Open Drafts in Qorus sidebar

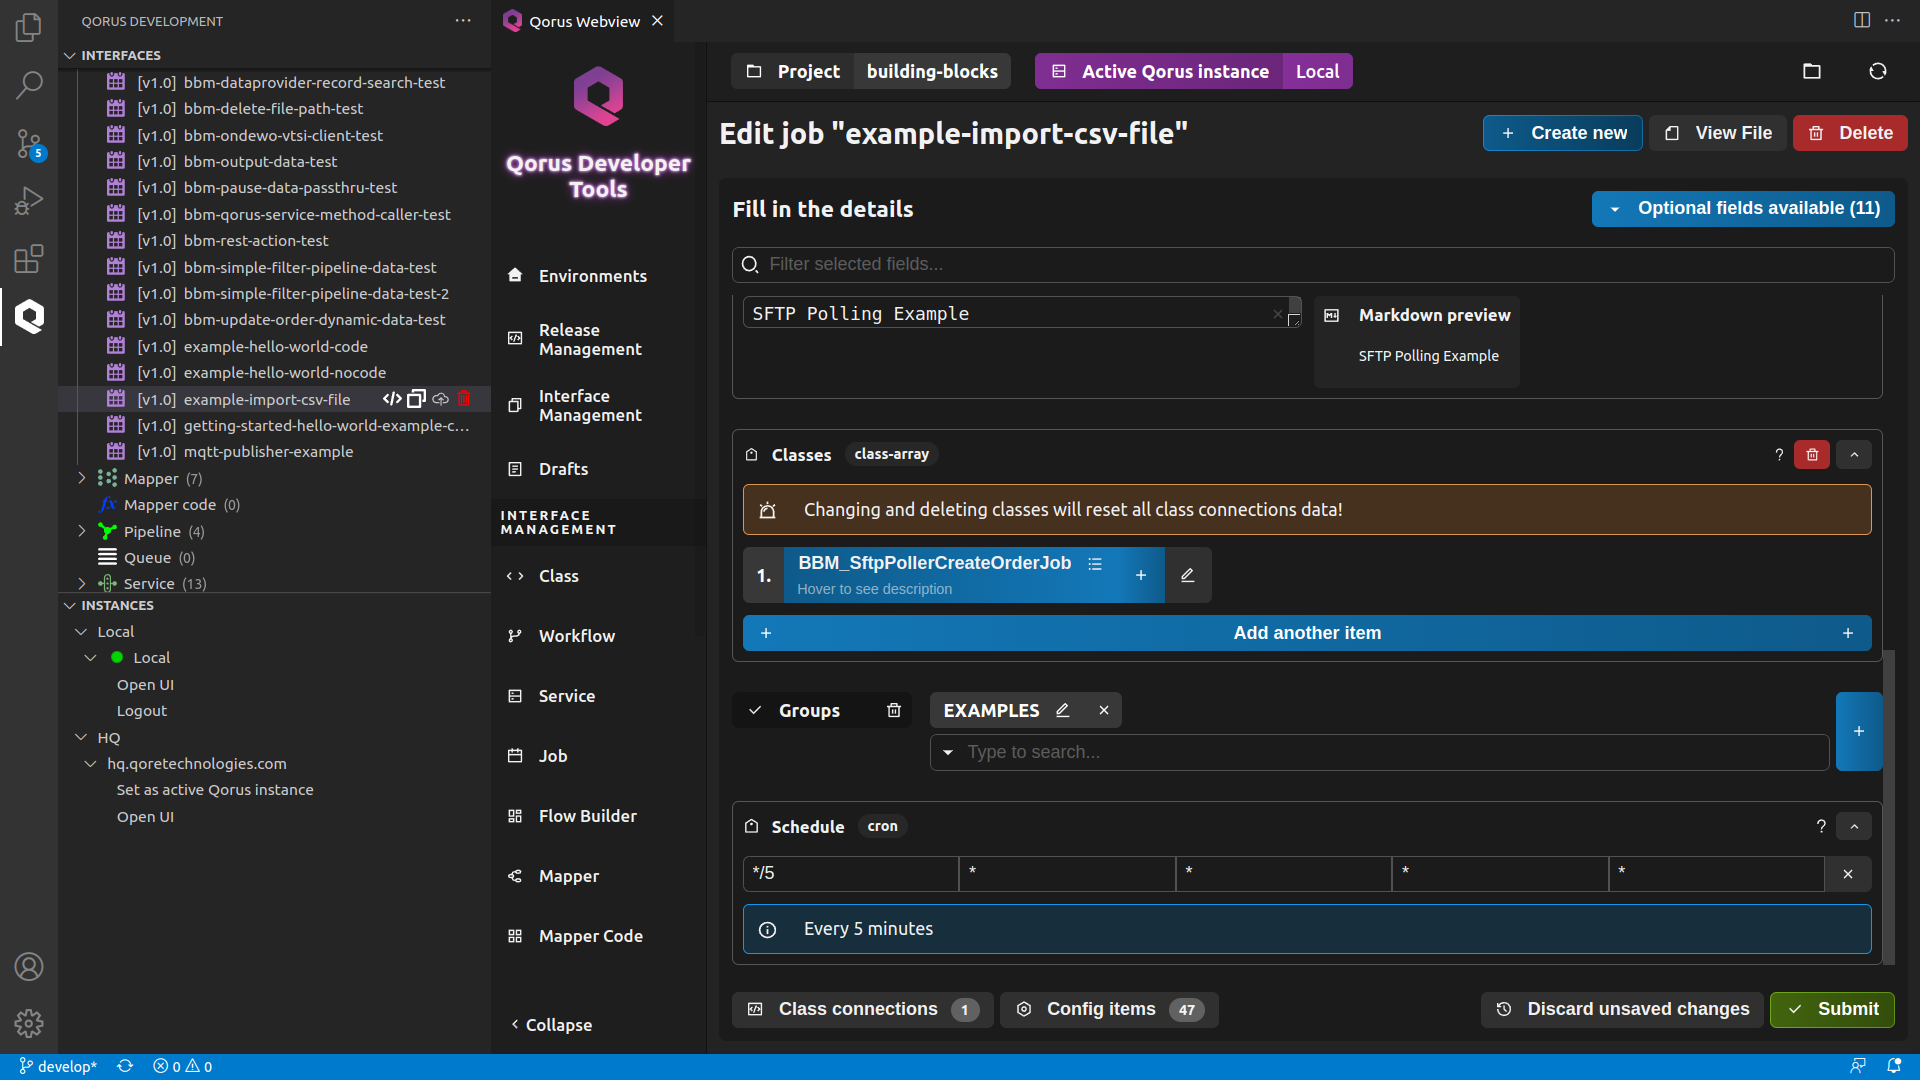tap(563, 469)
